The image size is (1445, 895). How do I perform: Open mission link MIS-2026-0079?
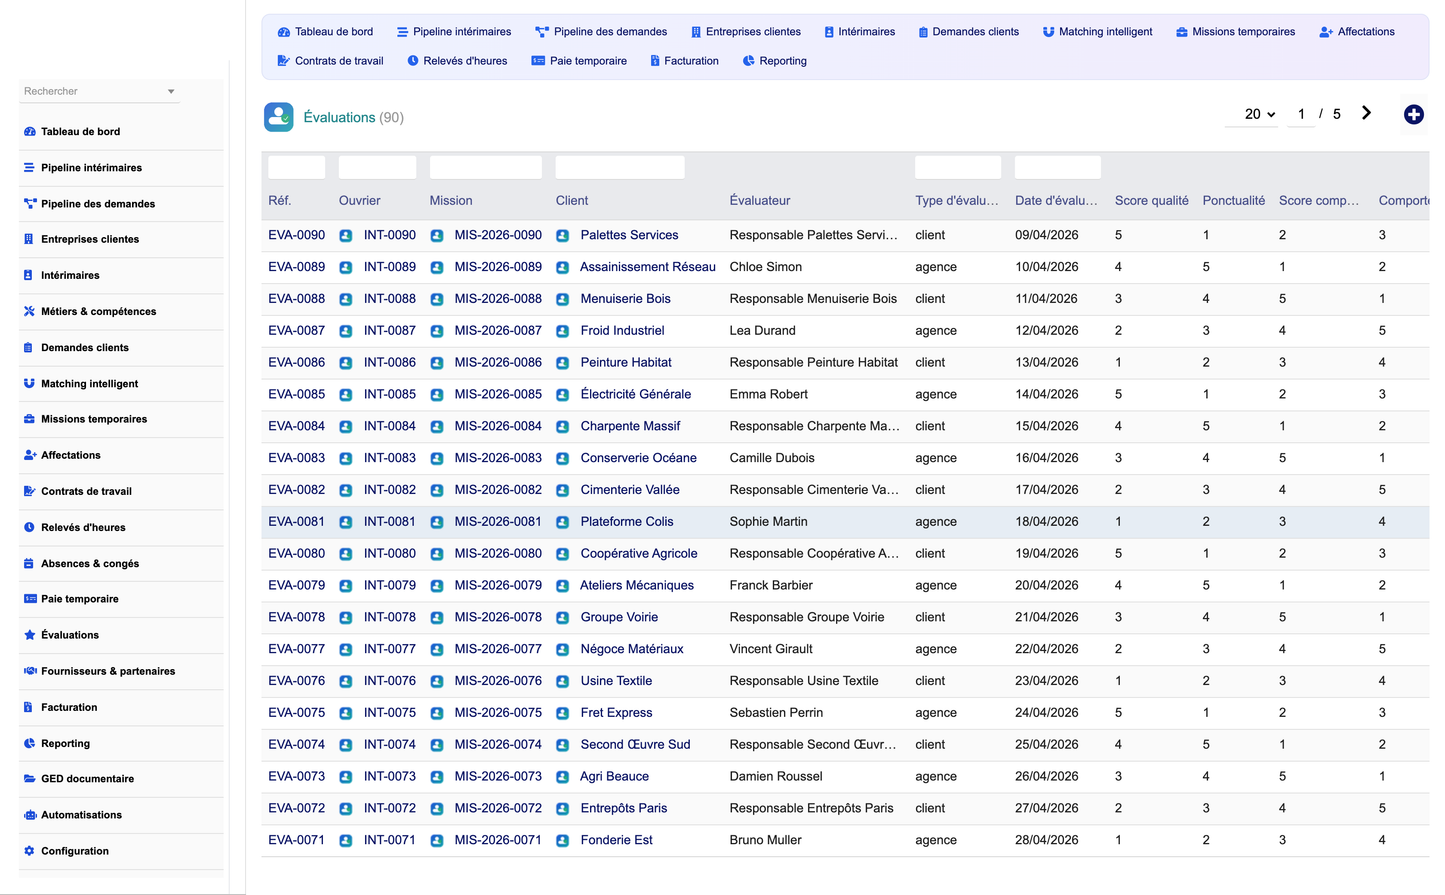(x=498, y=585)
